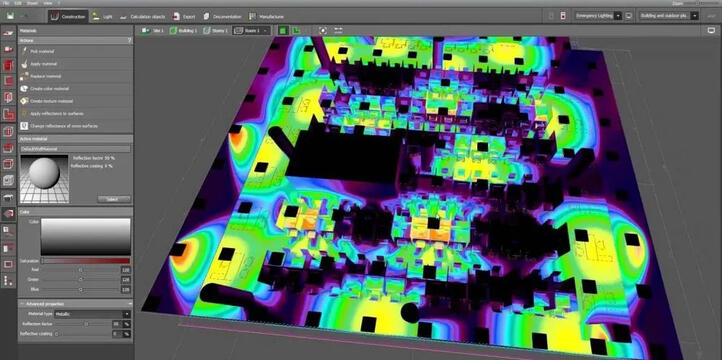Click the save project icon in the top toolbar
This screenshot has height=360, width=722.
10,16
